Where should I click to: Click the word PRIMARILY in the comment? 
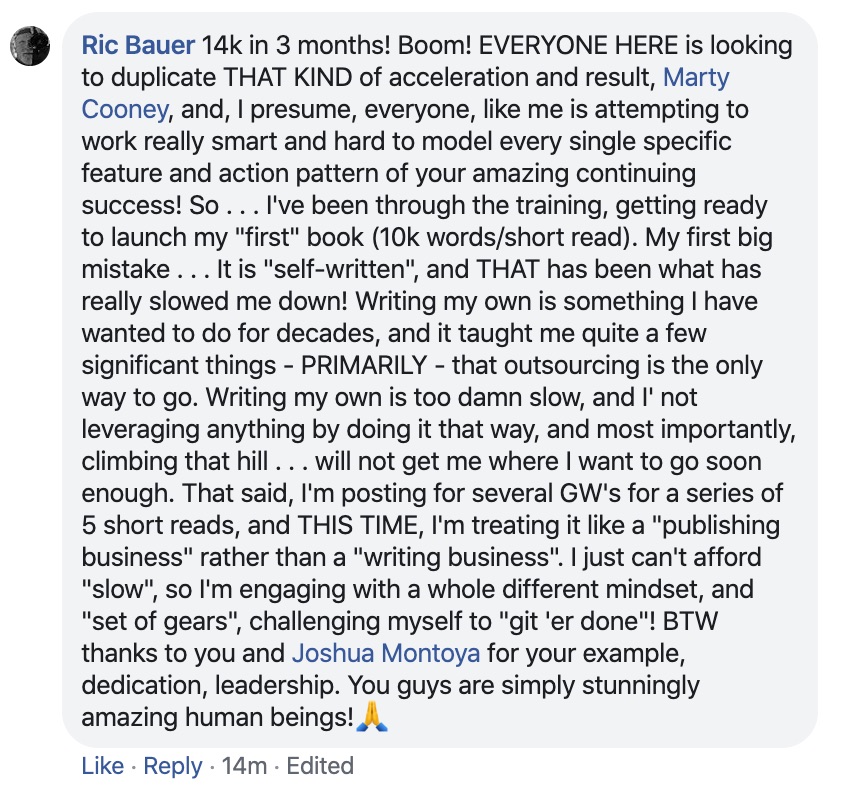[364, 365]
